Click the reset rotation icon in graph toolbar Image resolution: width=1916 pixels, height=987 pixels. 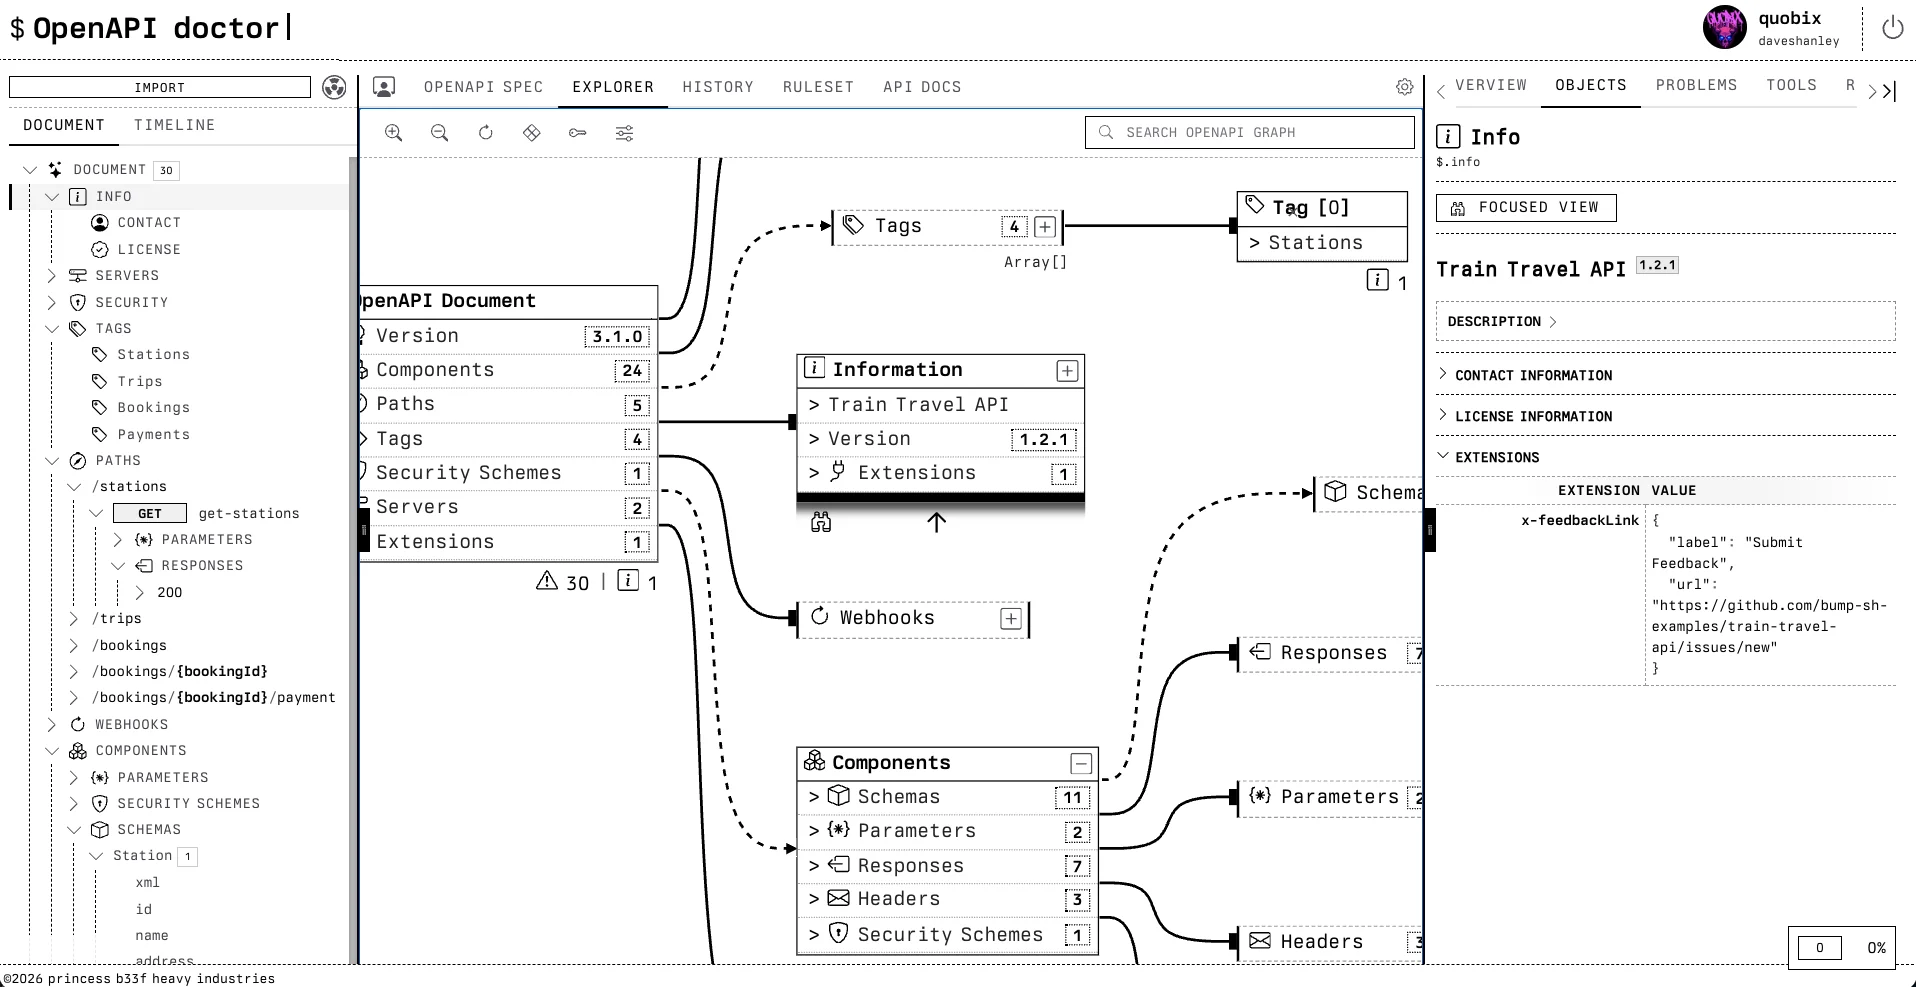click(x=486, y=133)
